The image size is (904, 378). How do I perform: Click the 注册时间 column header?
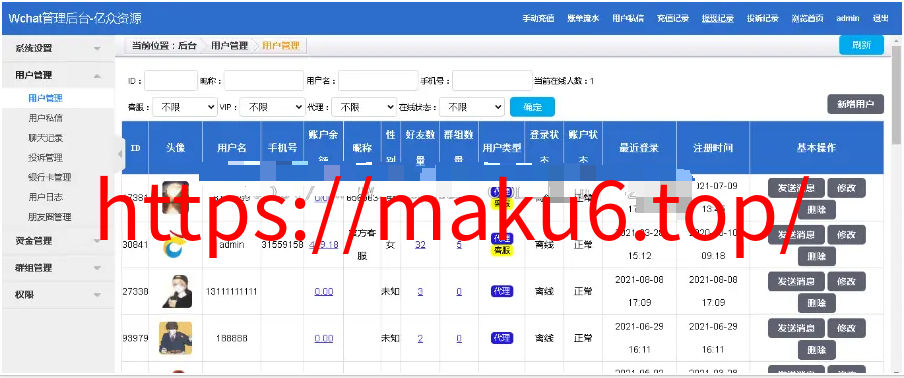coord(713,148)
